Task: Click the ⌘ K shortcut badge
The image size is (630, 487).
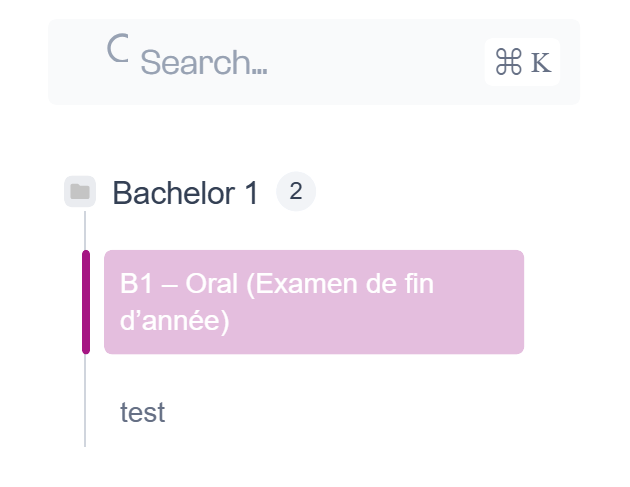Action: [522, 62]
